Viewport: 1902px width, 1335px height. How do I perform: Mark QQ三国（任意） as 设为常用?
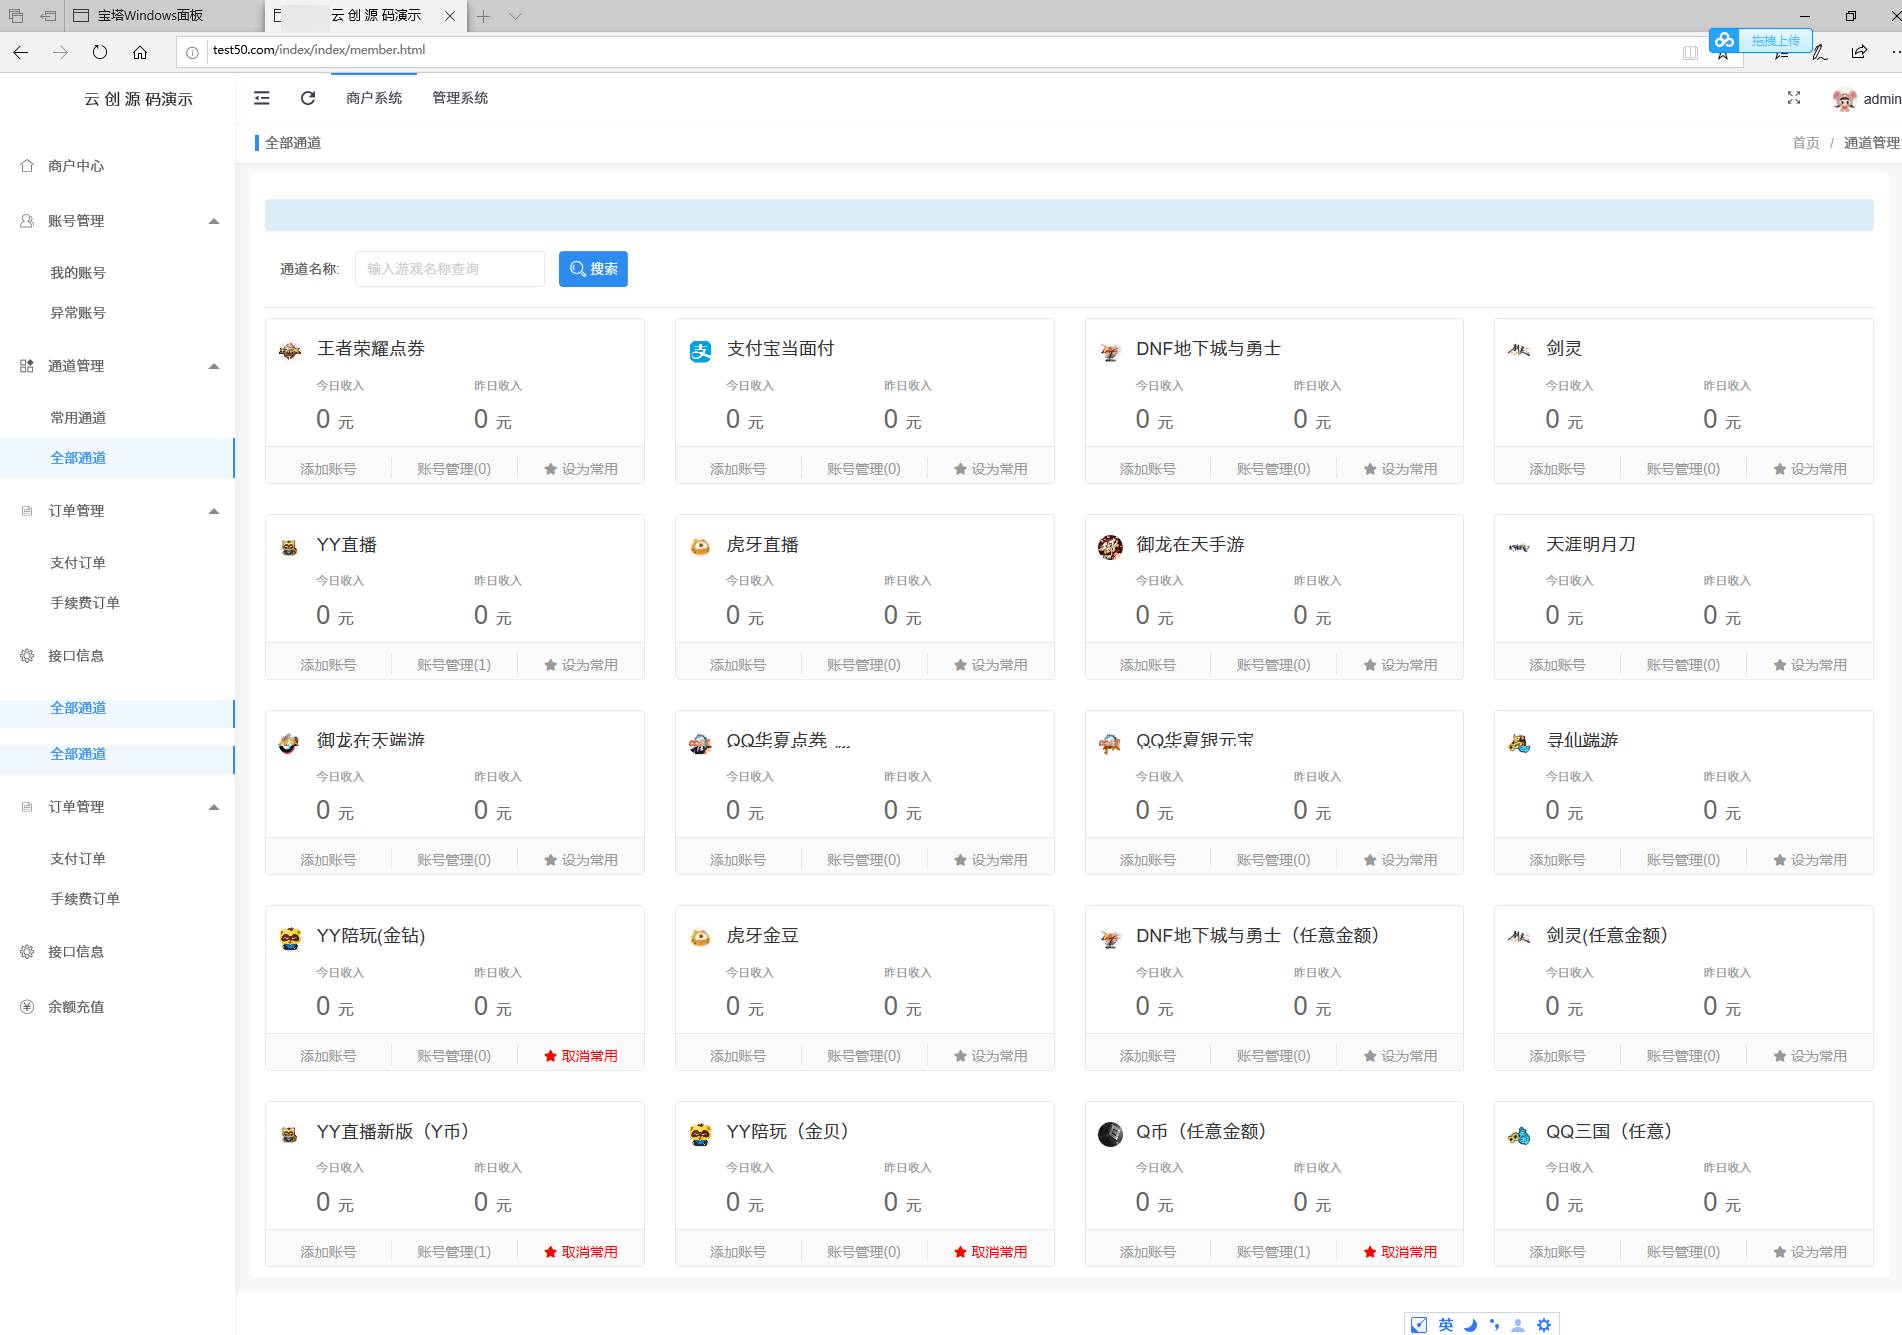pos(1810,1252)
